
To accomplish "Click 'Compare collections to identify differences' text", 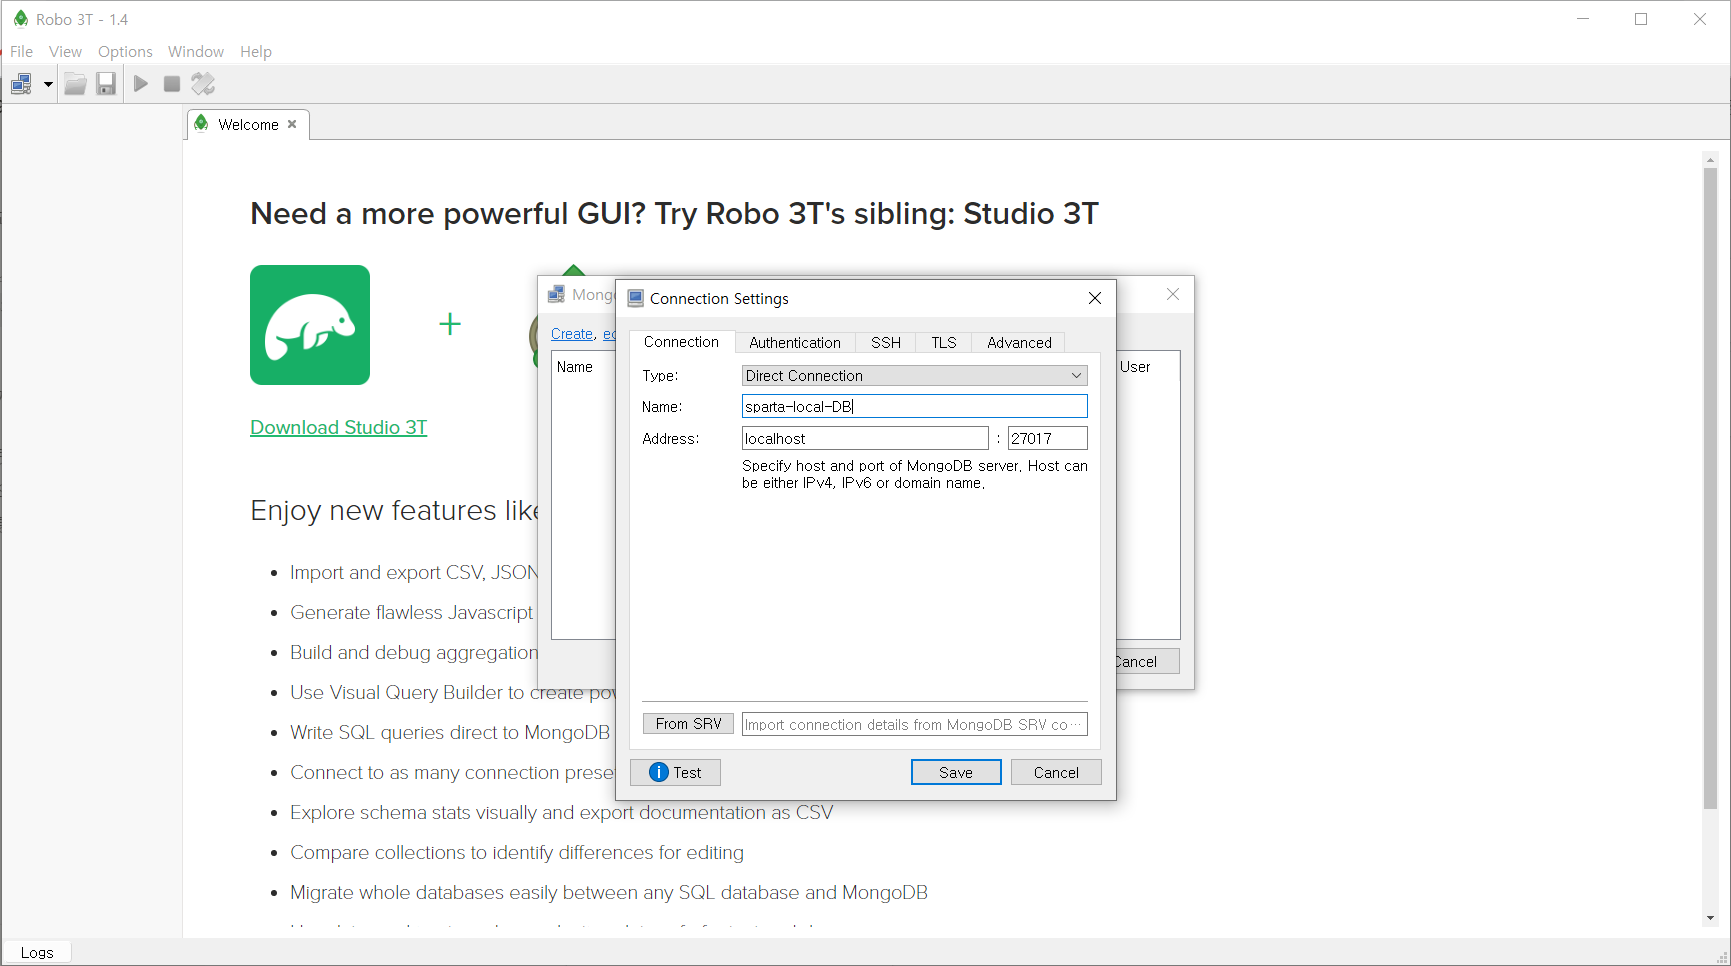I will coord(517,852).
